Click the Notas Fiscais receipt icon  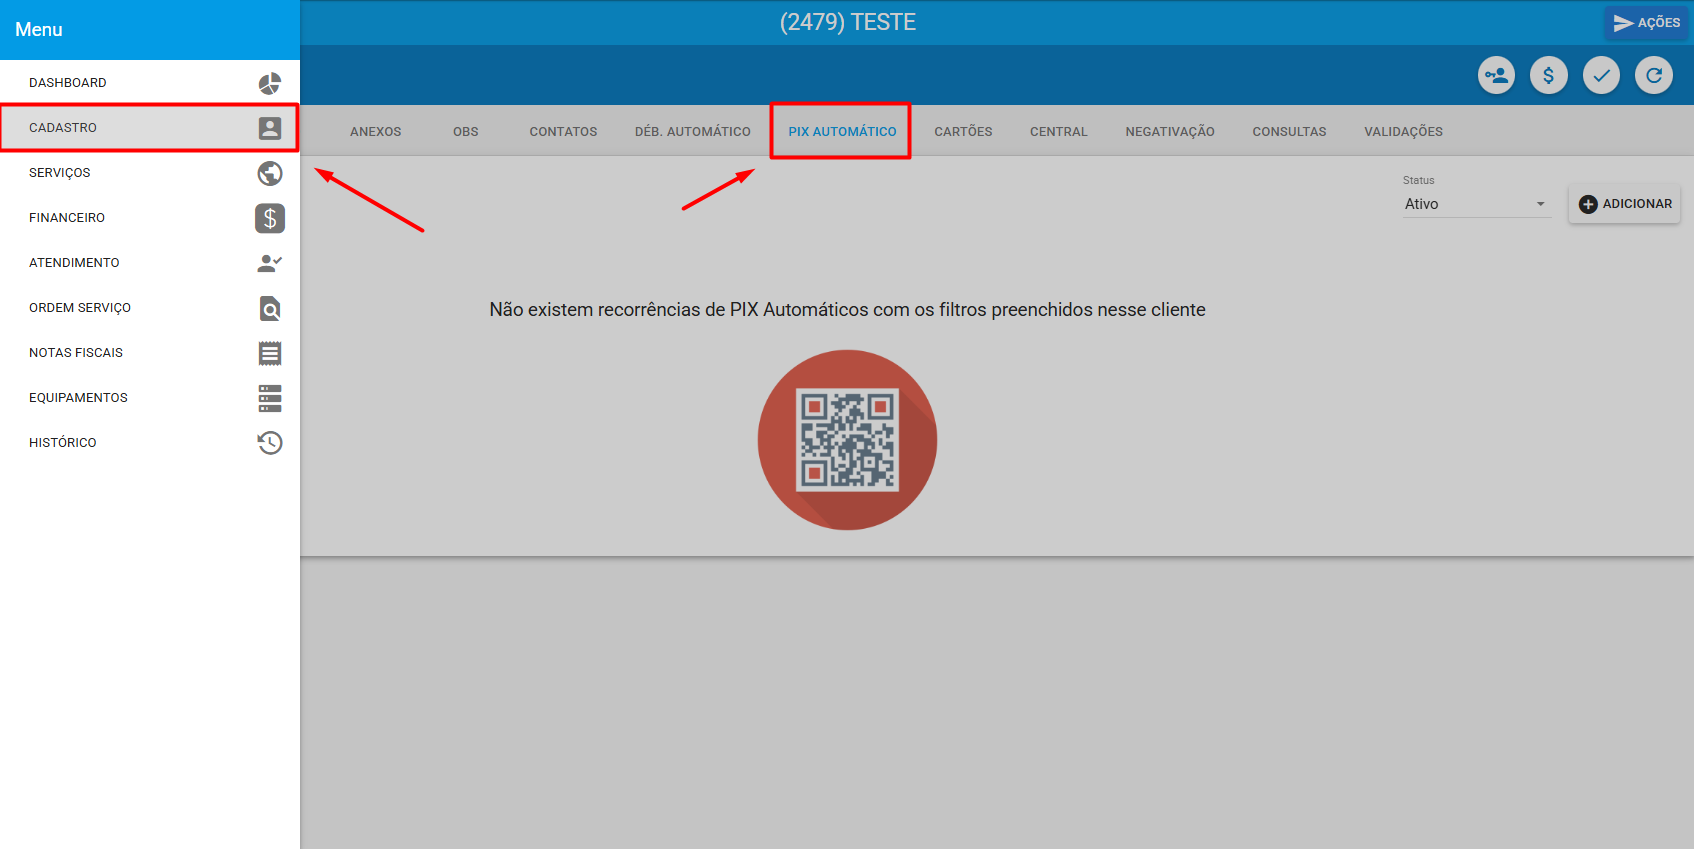point(270,353)
